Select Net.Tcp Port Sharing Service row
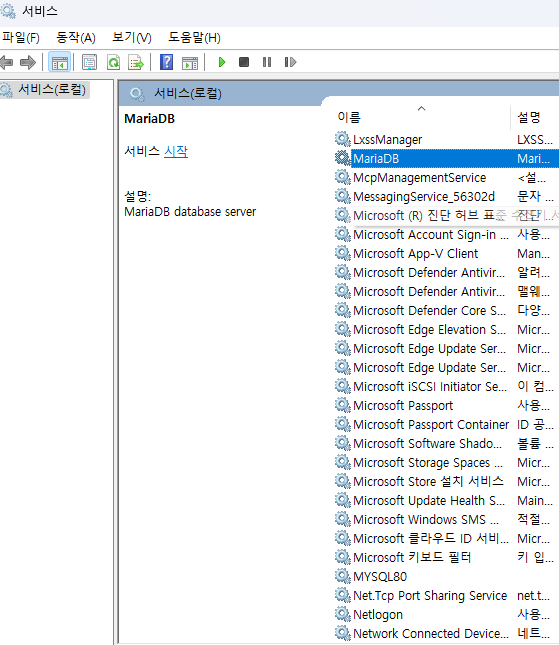Image resolution: width=559 pixels, height=645 pixels. pyautogui.click(x=446, y=595)
